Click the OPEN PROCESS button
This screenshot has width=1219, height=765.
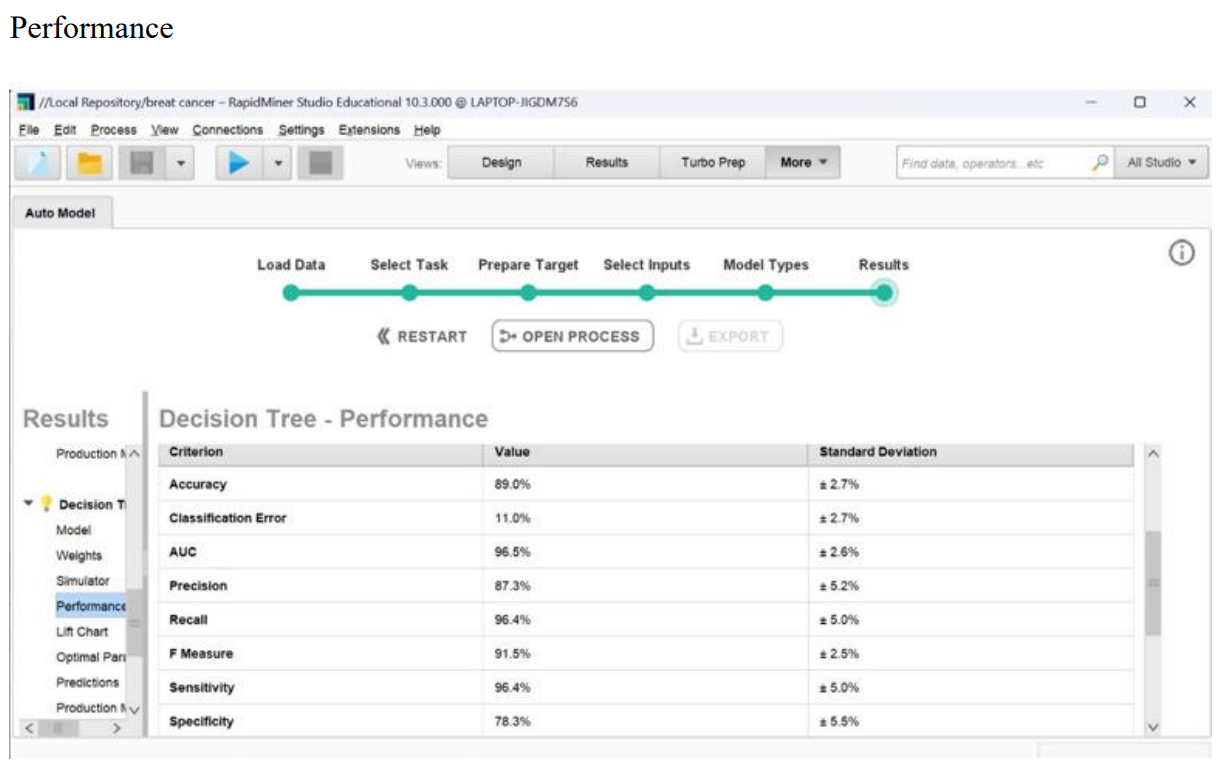coord(572,337)
